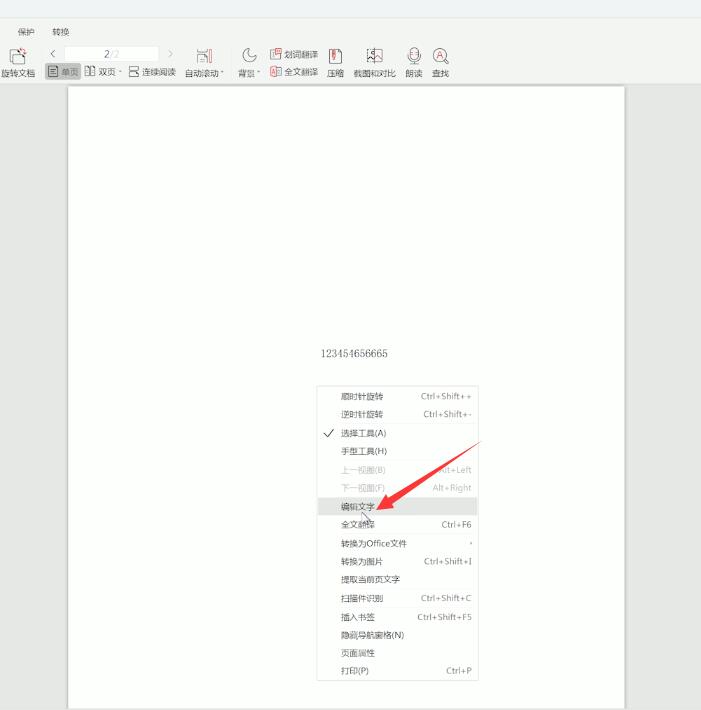Open Page Properties (页面属性)
The image size is (701, 710).
coord(398,653)
